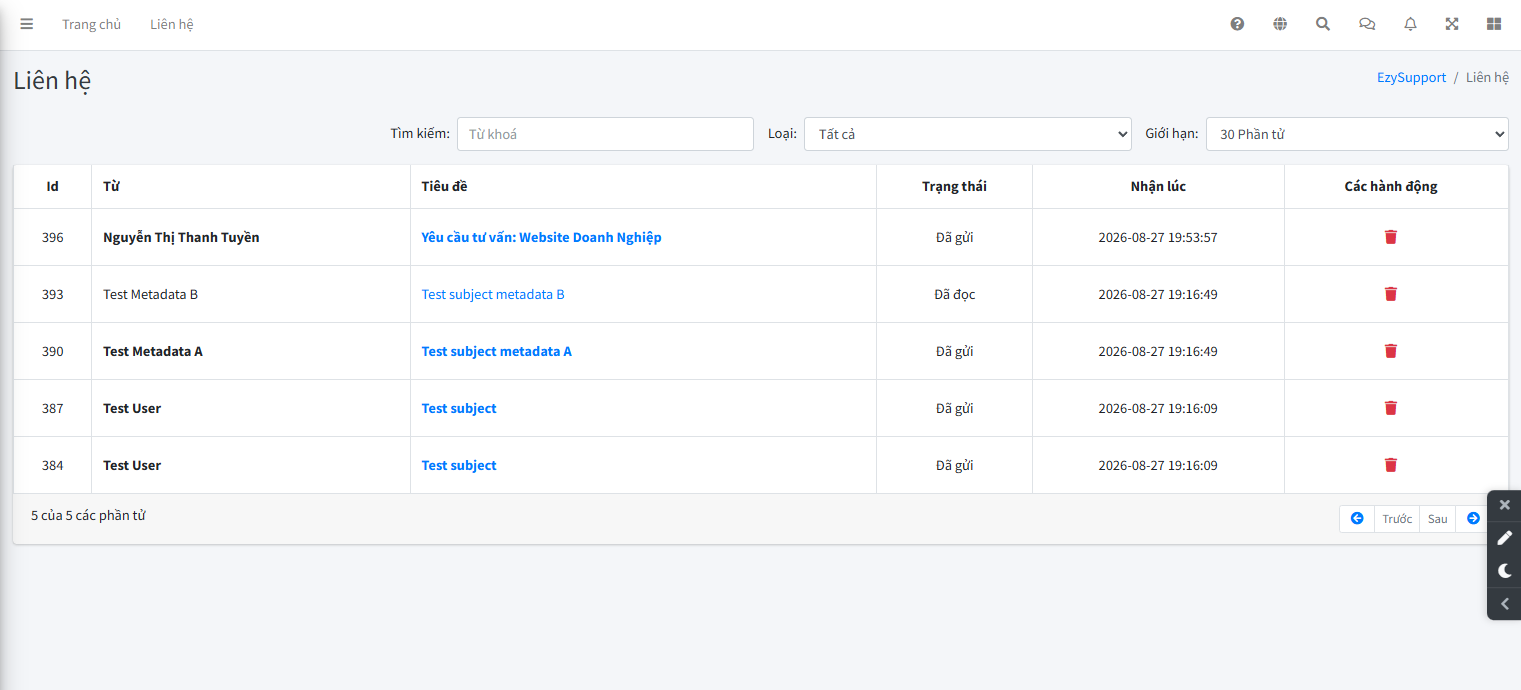Click the '5 của 5 các phần tử' count
Viewport: 1521px width, 690px height.
88,515
